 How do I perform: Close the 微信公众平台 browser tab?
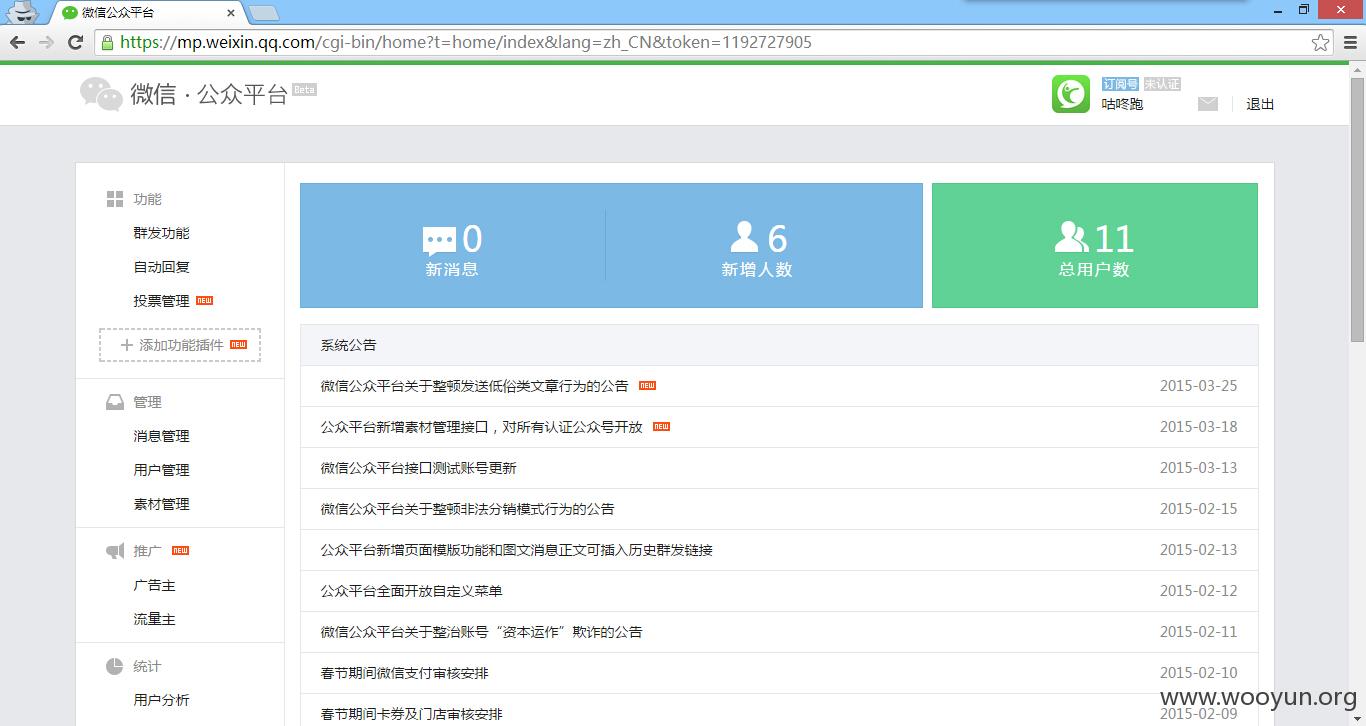click(x=231, y=13)
